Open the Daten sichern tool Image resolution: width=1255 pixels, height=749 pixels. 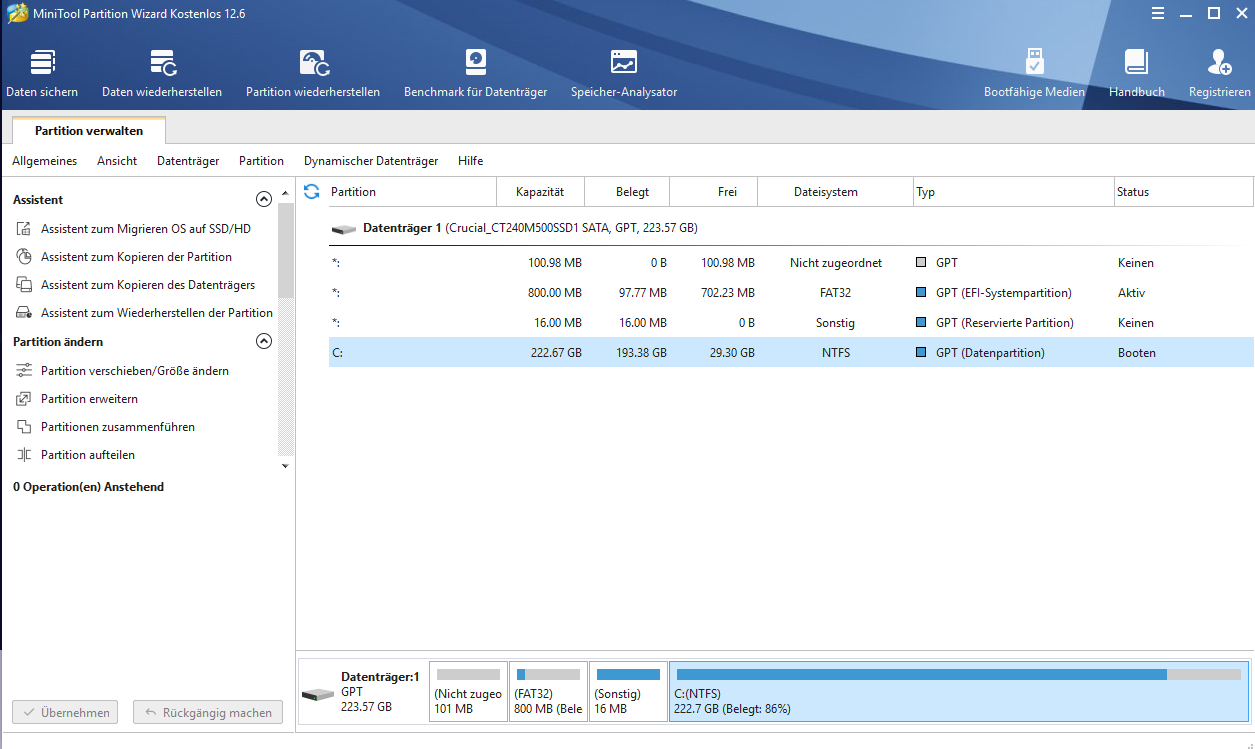pyautogui.click(x=42, y=73)
